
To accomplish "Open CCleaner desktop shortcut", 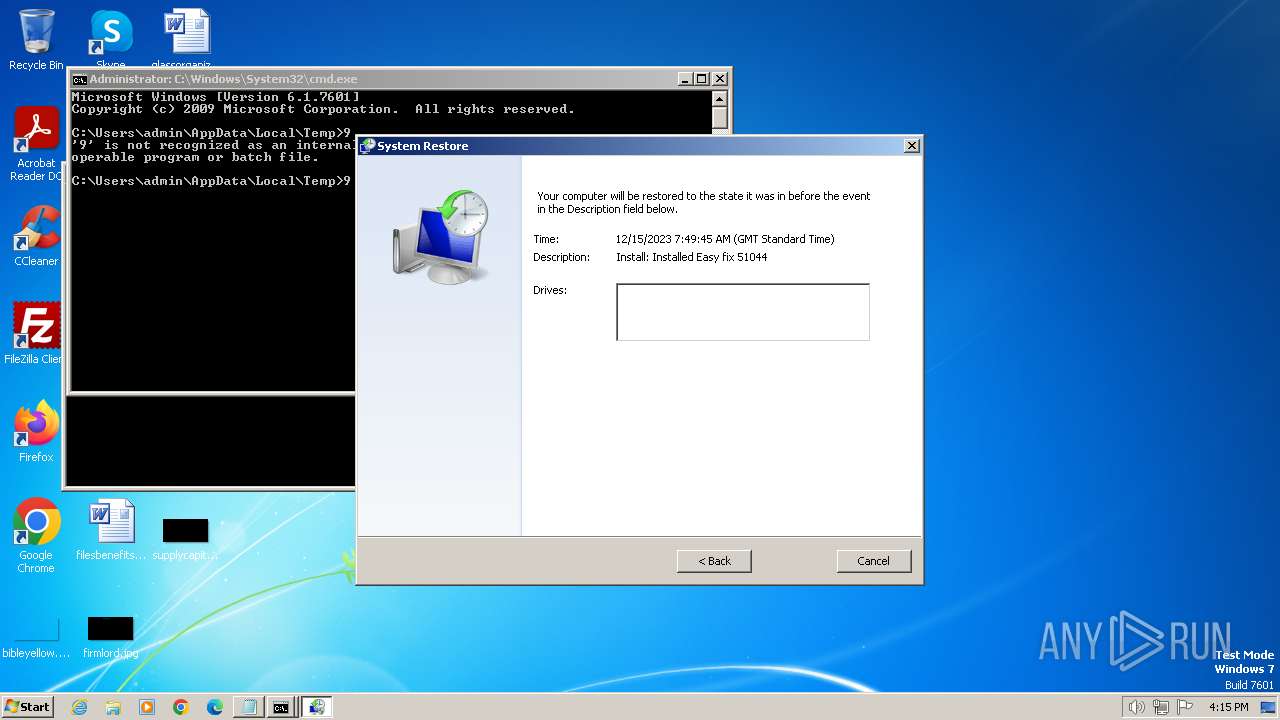I will [36, 236].
